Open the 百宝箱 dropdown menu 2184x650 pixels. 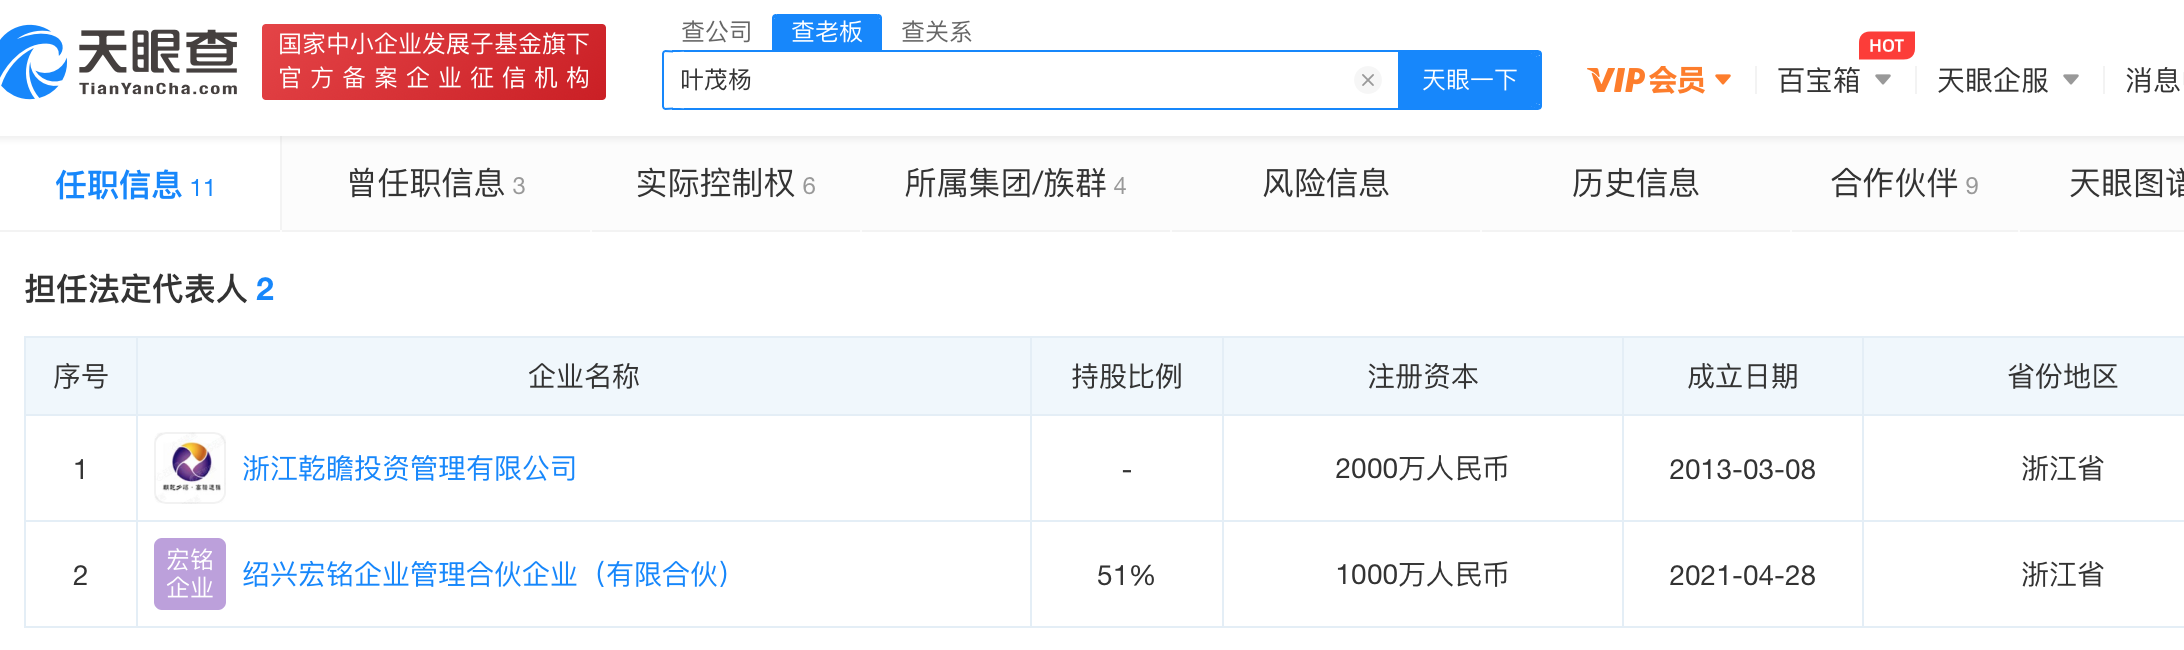click(x=1833, y=80)
